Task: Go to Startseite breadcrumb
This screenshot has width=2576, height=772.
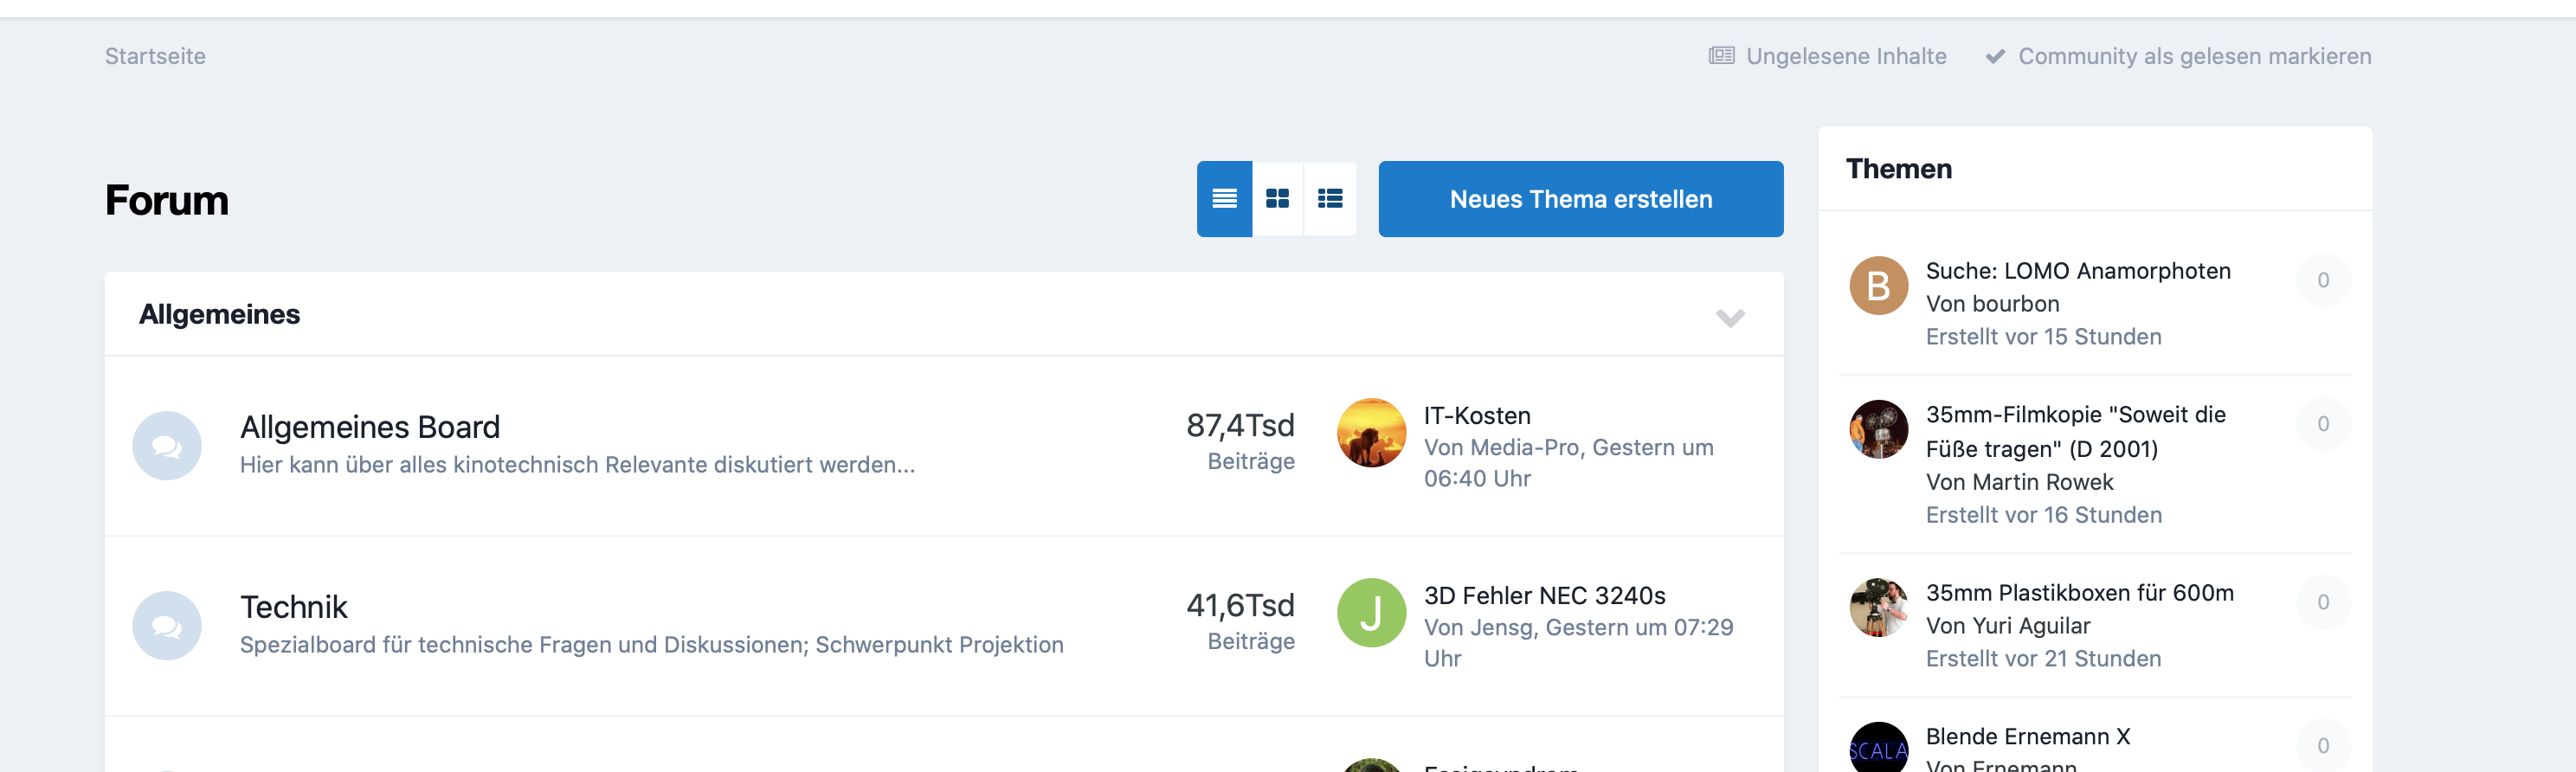Action: (x=155, y=56)
